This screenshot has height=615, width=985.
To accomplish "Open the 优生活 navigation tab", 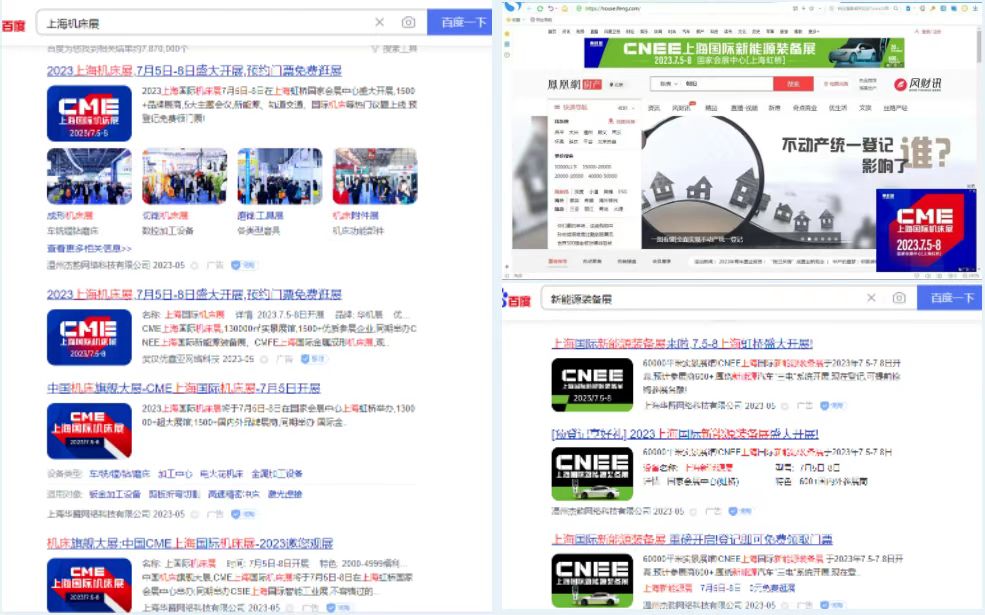I will pos(837,108).
